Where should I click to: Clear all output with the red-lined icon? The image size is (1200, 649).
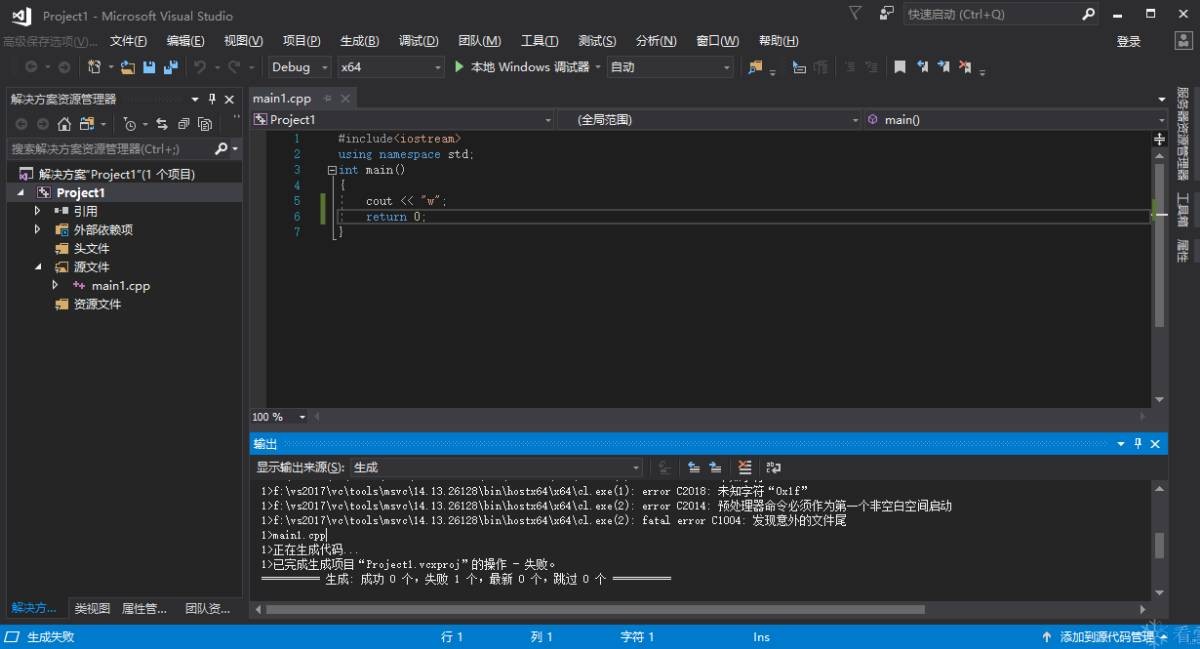[744, 467]
